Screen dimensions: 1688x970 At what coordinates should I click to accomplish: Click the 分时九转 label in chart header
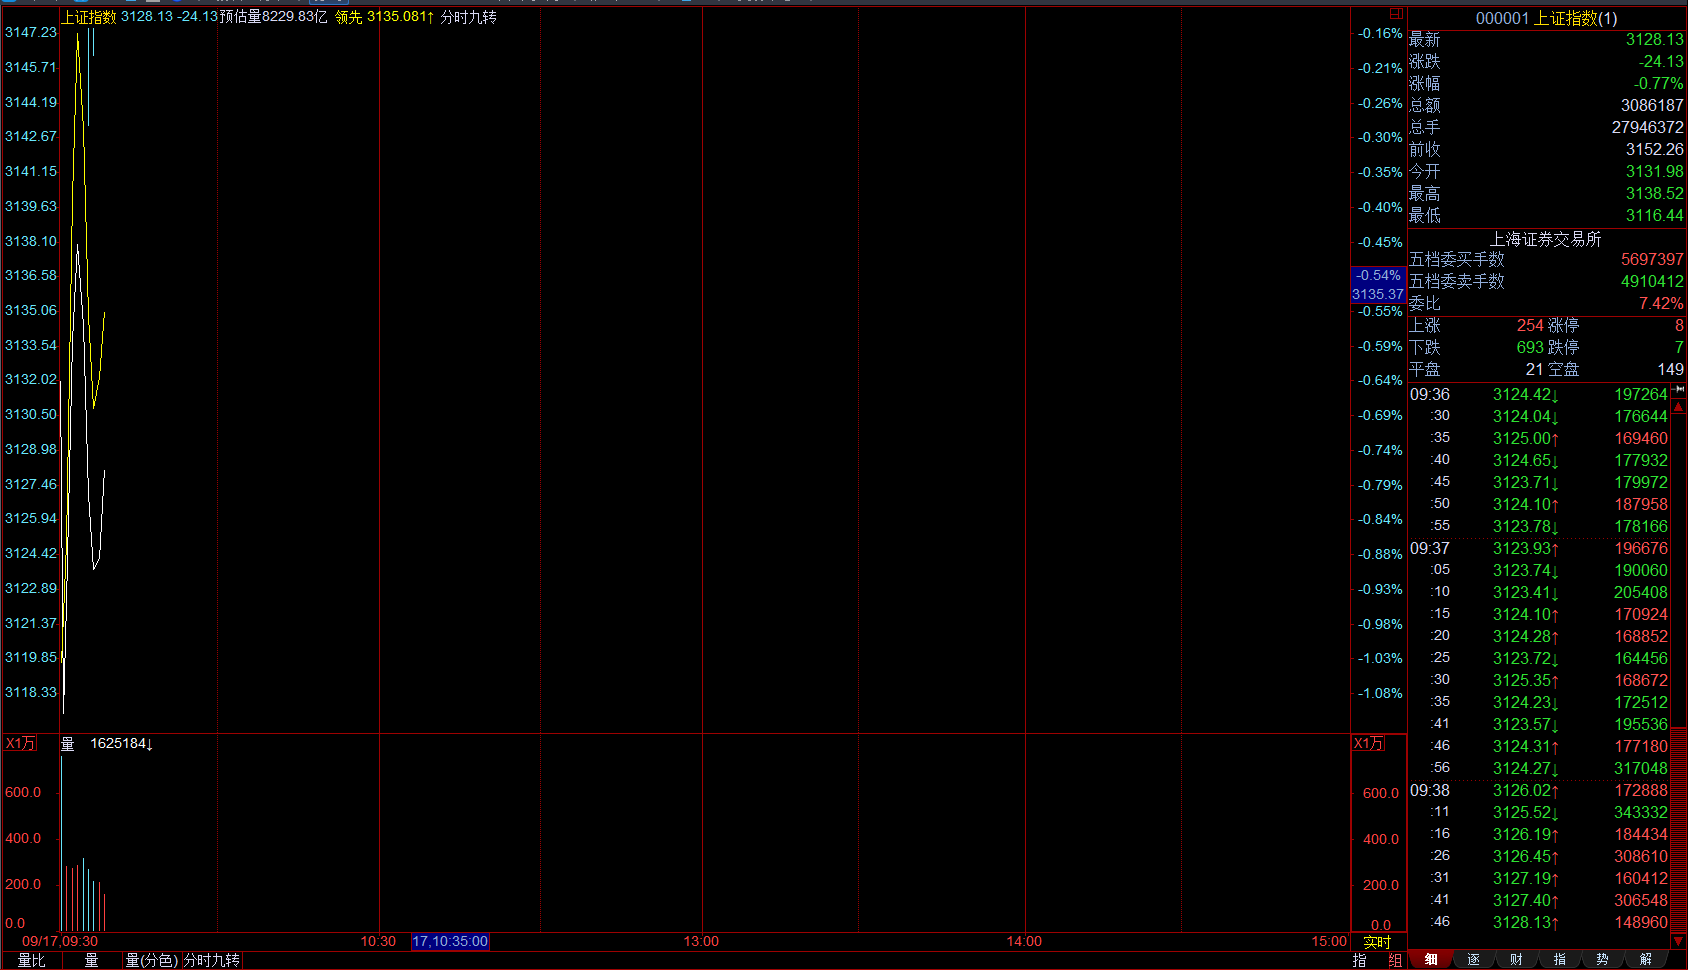[468, 17]
